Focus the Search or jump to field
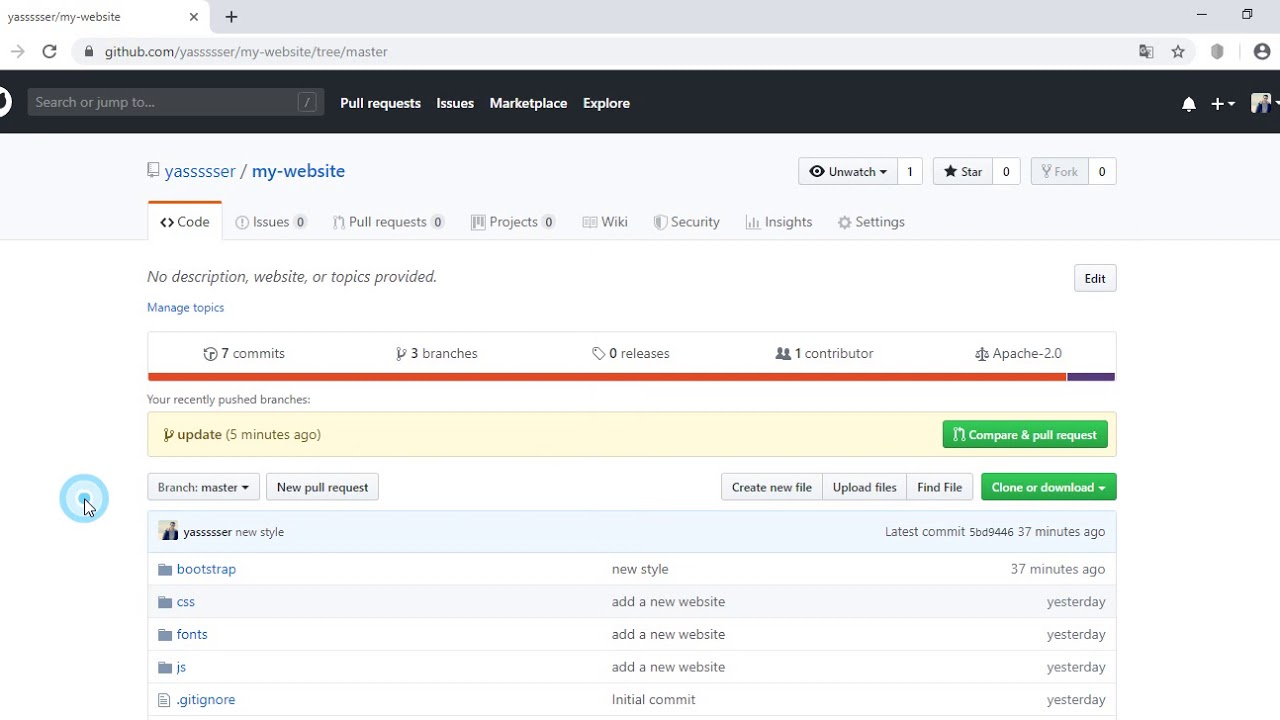 [176, 102]
